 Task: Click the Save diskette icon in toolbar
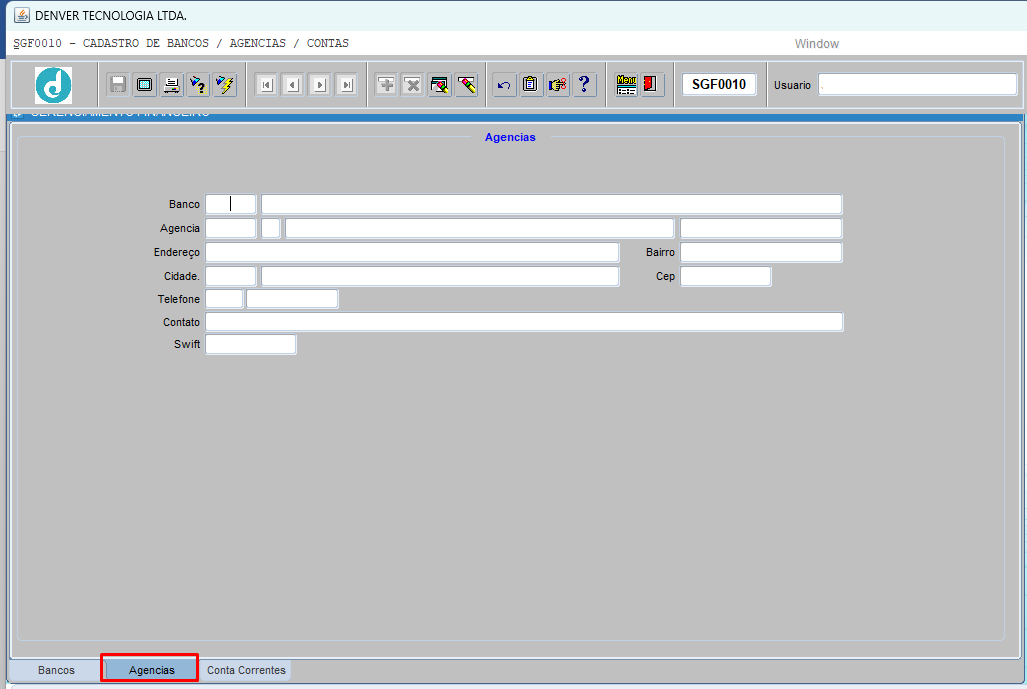(x=118, y=85)
